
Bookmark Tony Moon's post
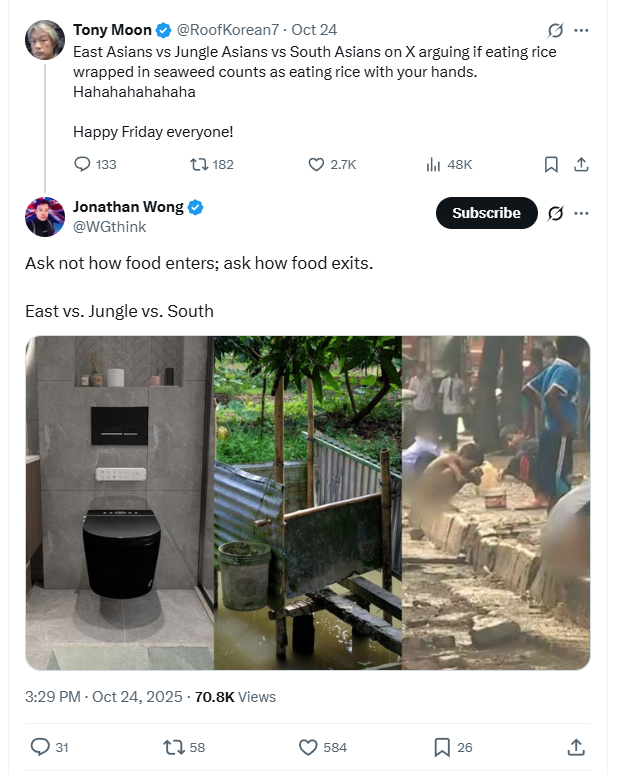coord(551,164)
